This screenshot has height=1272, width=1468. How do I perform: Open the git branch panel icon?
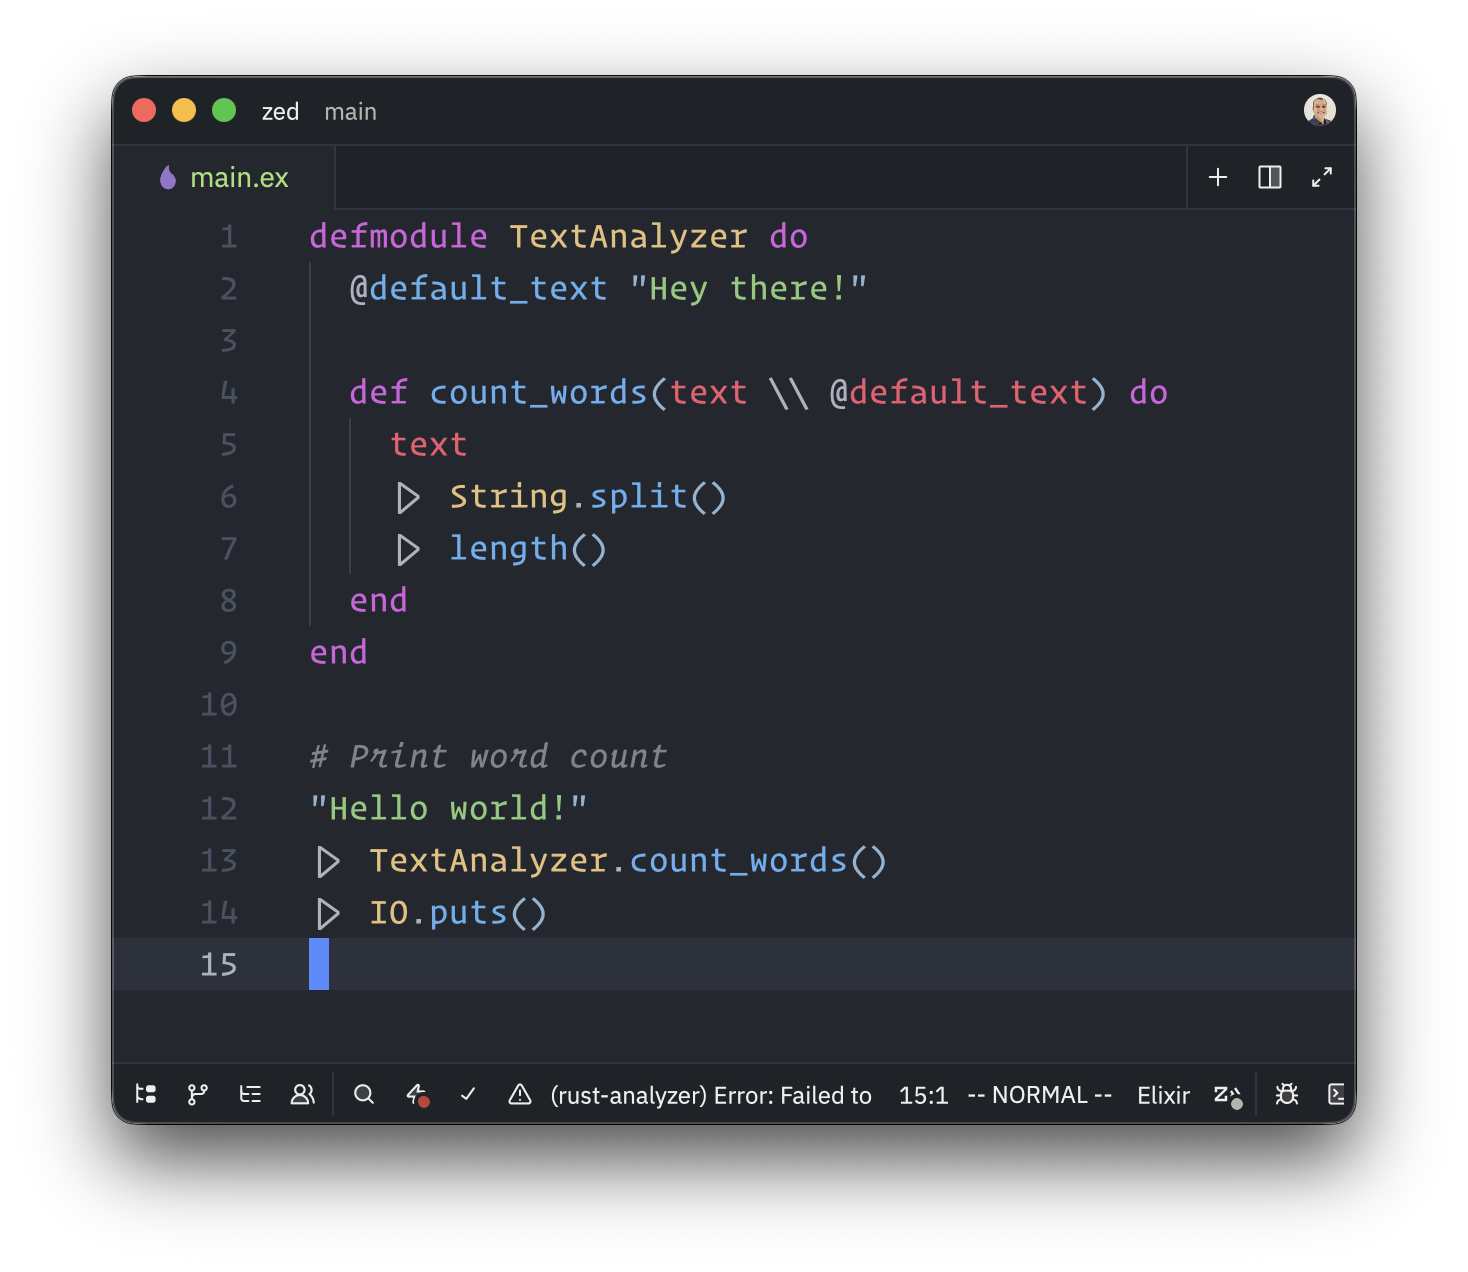[198, 1094]
